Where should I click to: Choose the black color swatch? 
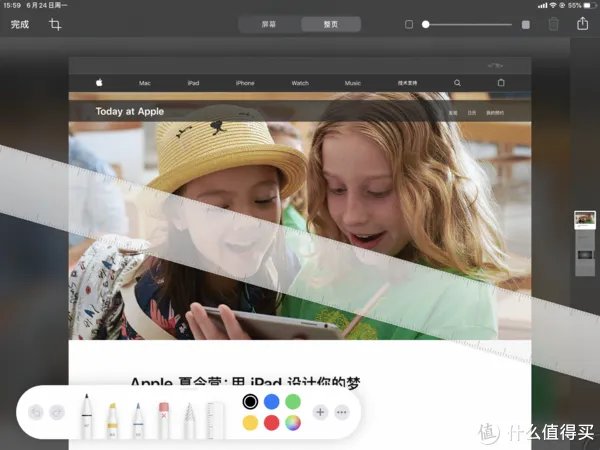pos(250,401)
